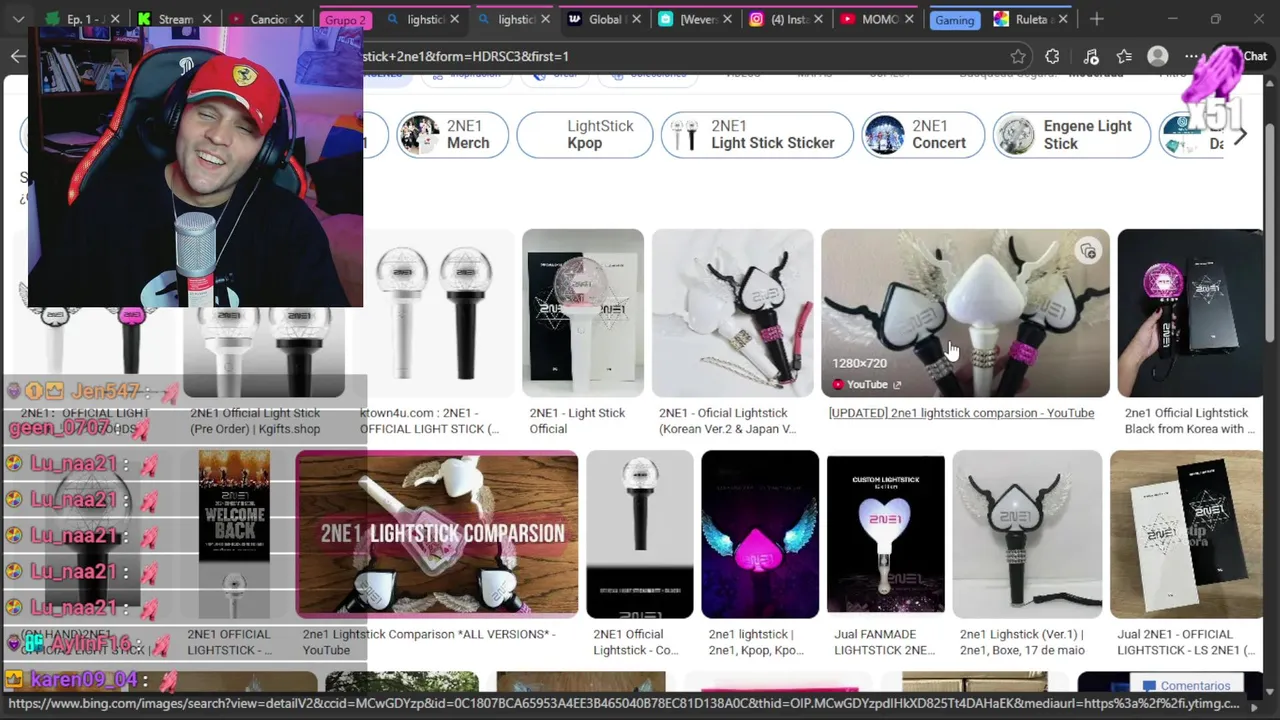Screen dimensions: 1280x720
Task: Select the 2NE1 Light Stick Sticker chip
Action: click(x=757, y=134)
